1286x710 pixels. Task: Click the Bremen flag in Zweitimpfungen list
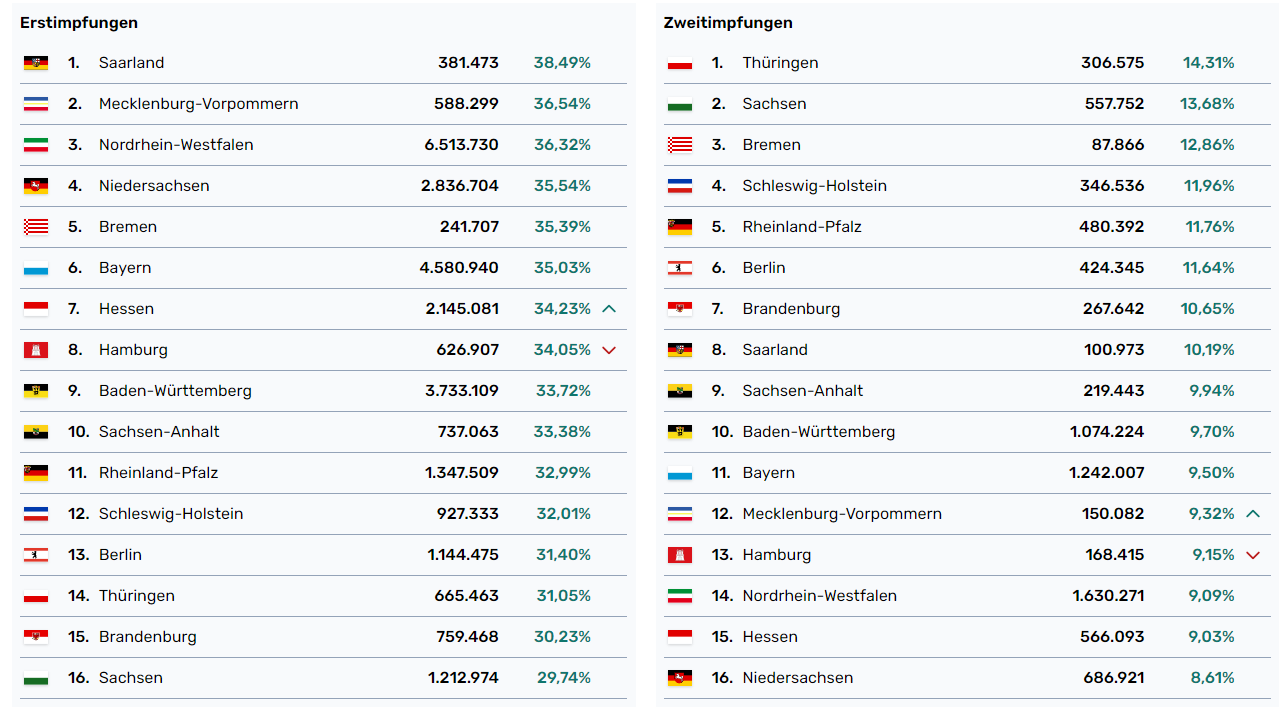(x=680, y=145)
